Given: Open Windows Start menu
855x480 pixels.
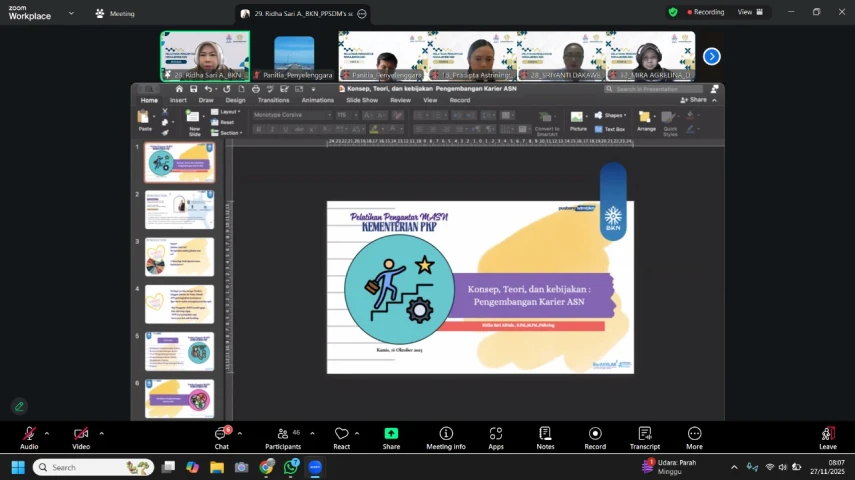Looking at the screenshot, I should pyautogui.click(x=18, y=467).
